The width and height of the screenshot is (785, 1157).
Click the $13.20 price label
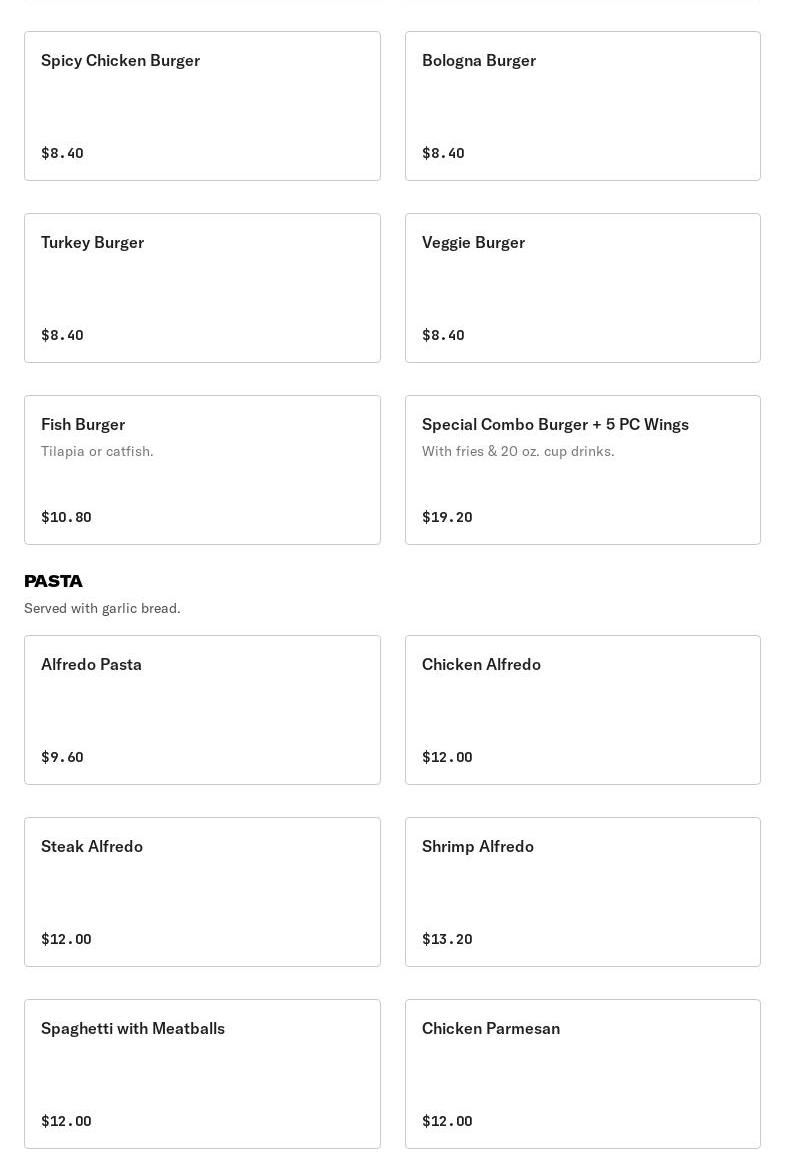447,939
